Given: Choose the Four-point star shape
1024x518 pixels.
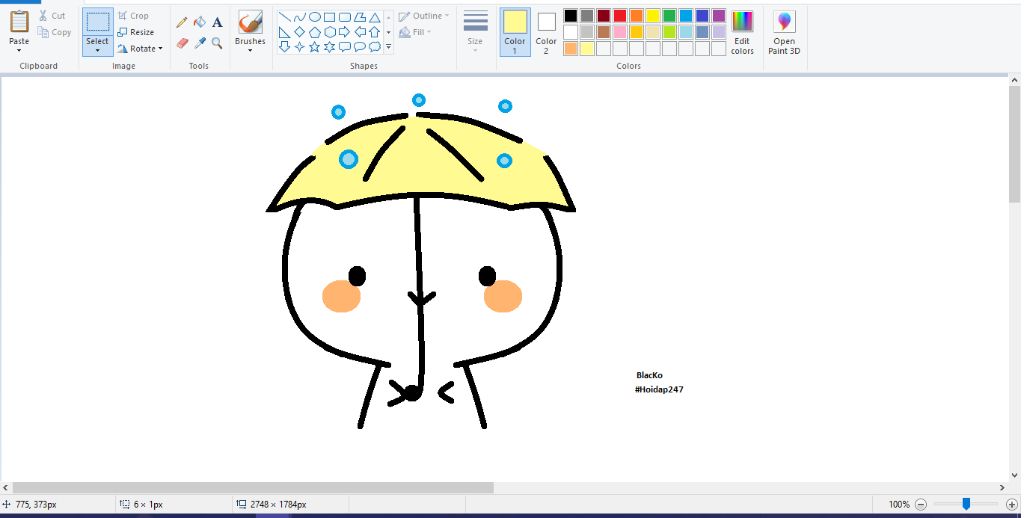Looking at the screenshot, I should pos(300,47).
